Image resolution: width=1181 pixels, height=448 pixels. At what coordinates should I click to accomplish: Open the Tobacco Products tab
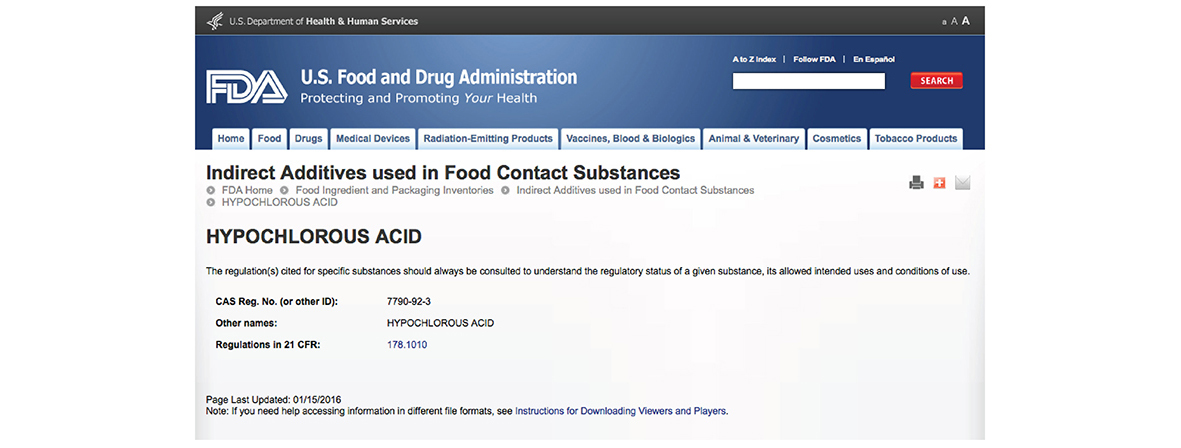pyautogui.click(x=914, y=139)
